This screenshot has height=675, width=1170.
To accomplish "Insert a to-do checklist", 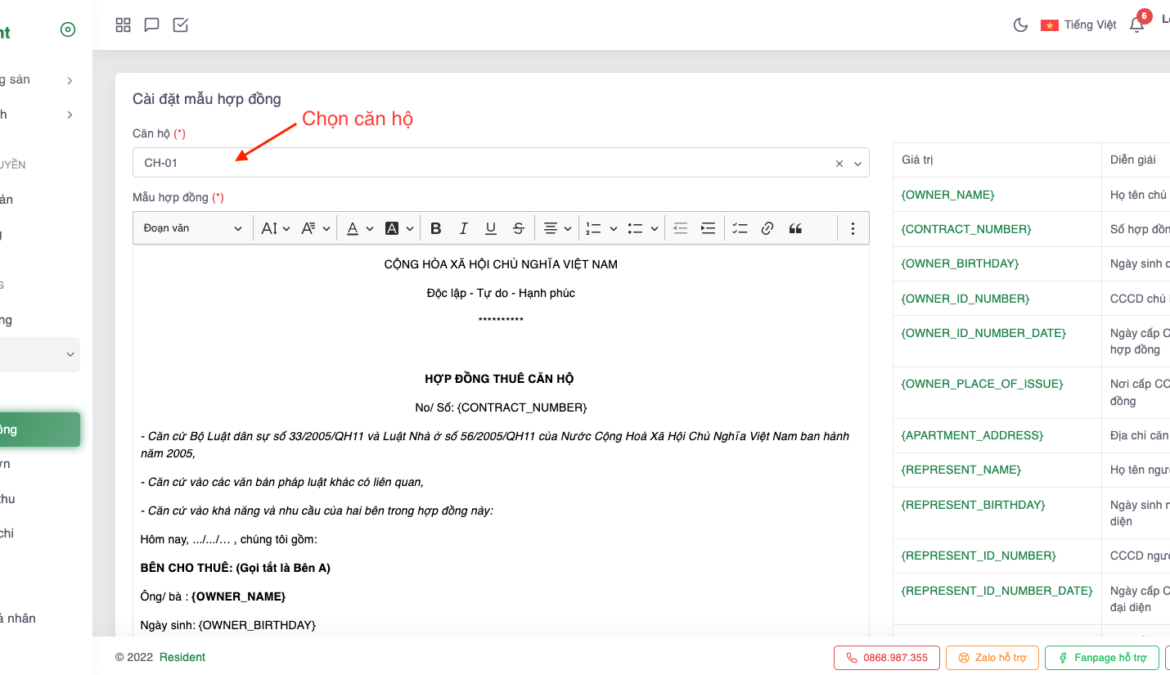I will [x=739, y=229].
